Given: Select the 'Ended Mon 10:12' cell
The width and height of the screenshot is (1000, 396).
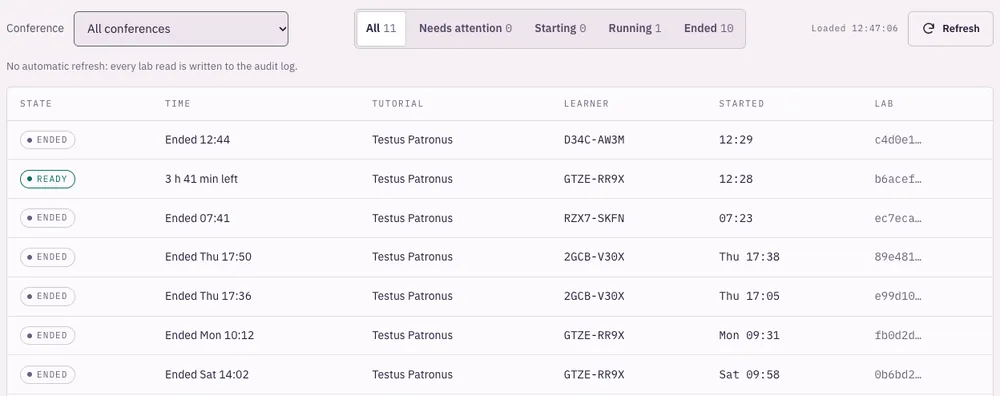Looking at the screenshot, I should pyautogui.click(x=209, y=335).
